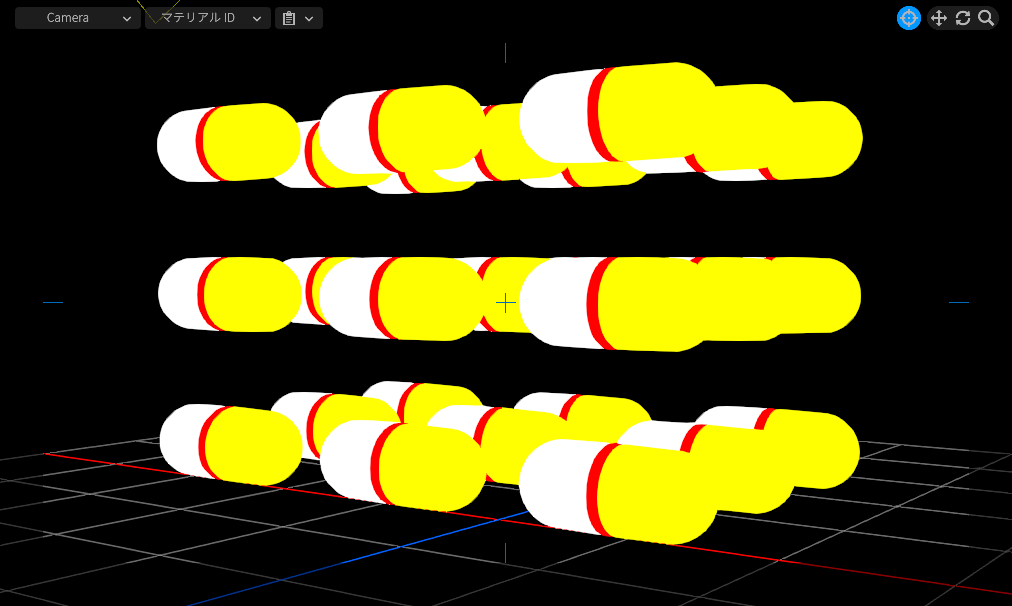The image size is (1012, 606).
Task: Click the blue marker on the right viewport edge
Action: (959, 302)
